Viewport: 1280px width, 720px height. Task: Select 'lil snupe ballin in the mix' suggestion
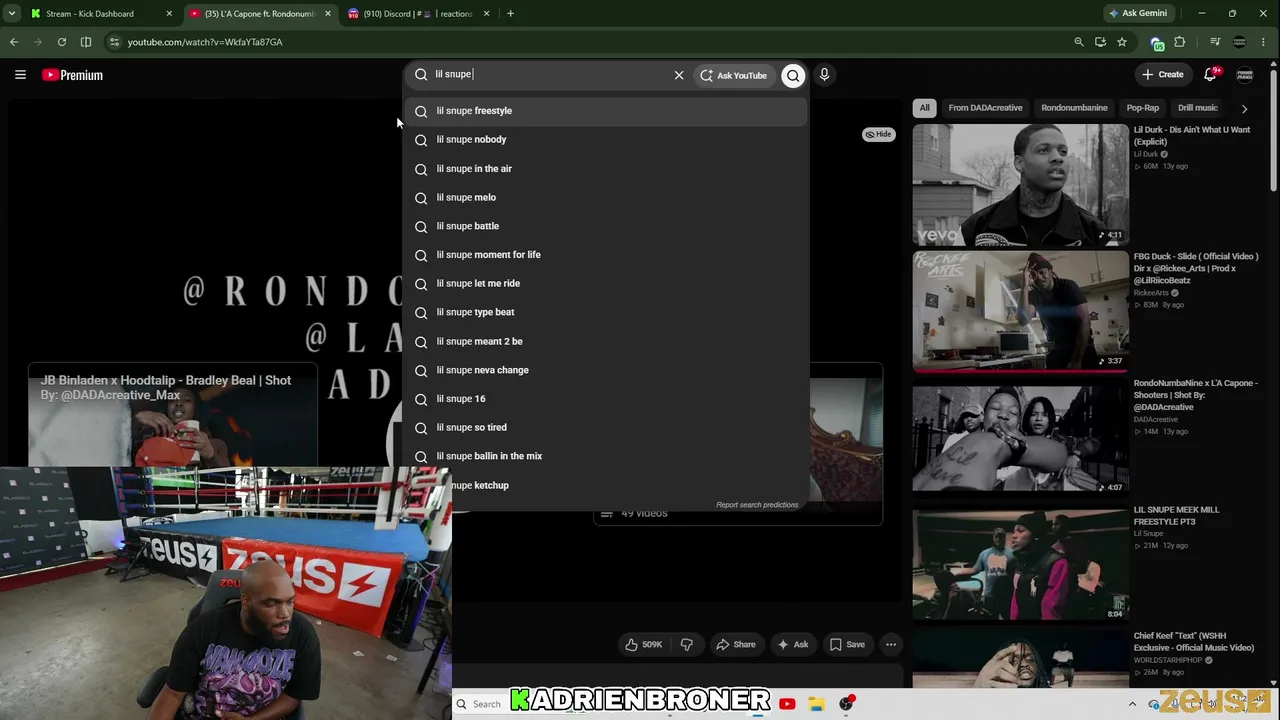tap(605, 456)
